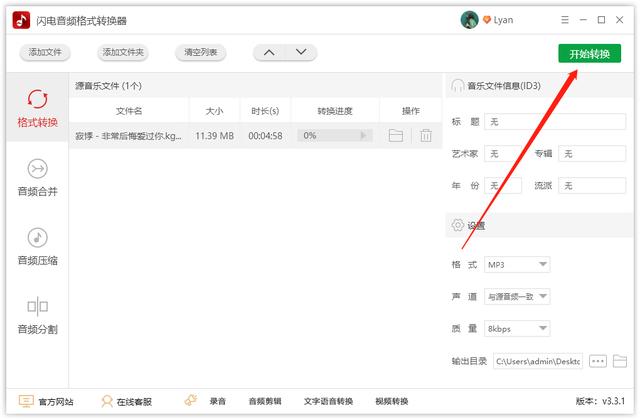The image size is (640, 420).
Task: Open 音频剪辑 audio editing link
Action: click(x=265, y=402)
